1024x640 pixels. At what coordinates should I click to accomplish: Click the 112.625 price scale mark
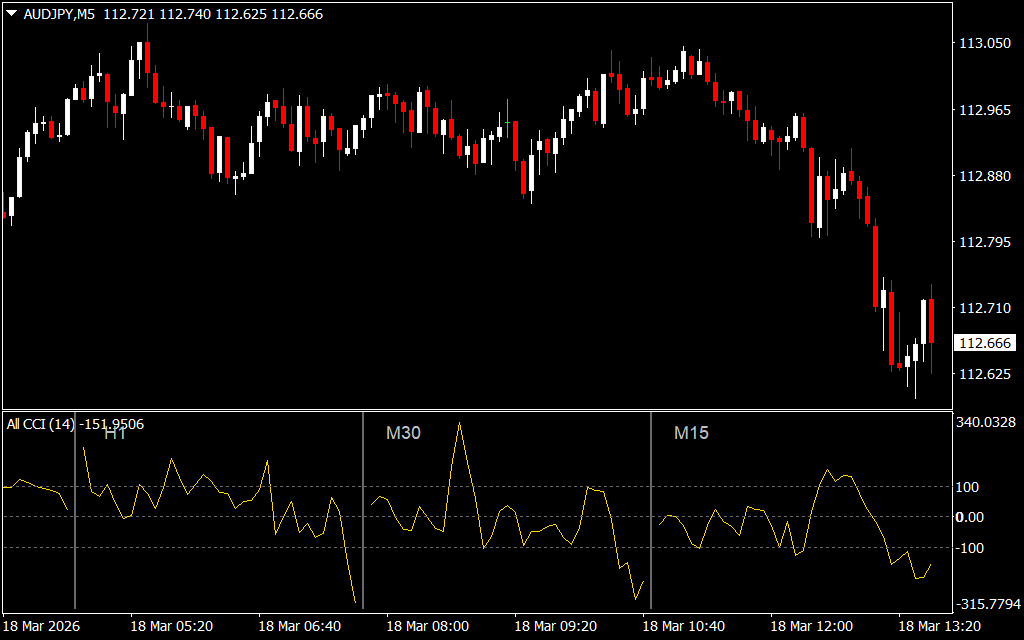coord(984,374)
